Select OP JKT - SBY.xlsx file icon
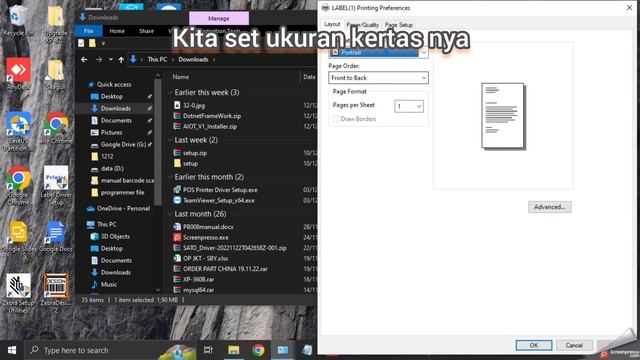Screen dimensions: 640x360 (x=177, y=258)
